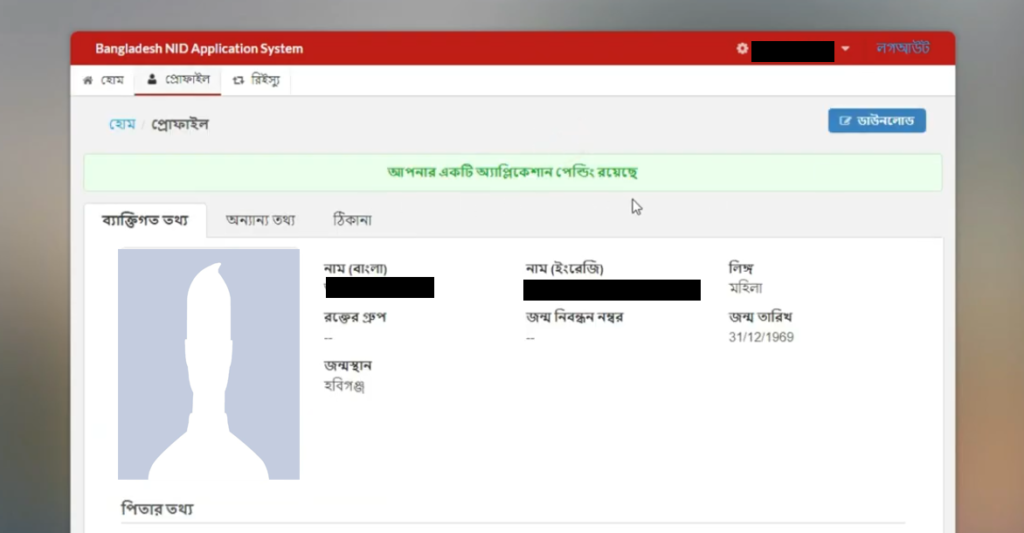Click the edit icon on ডাউনলোড button
Image resolution: width=1024 pixels, height=533 pixels.
tap(845, 121)
